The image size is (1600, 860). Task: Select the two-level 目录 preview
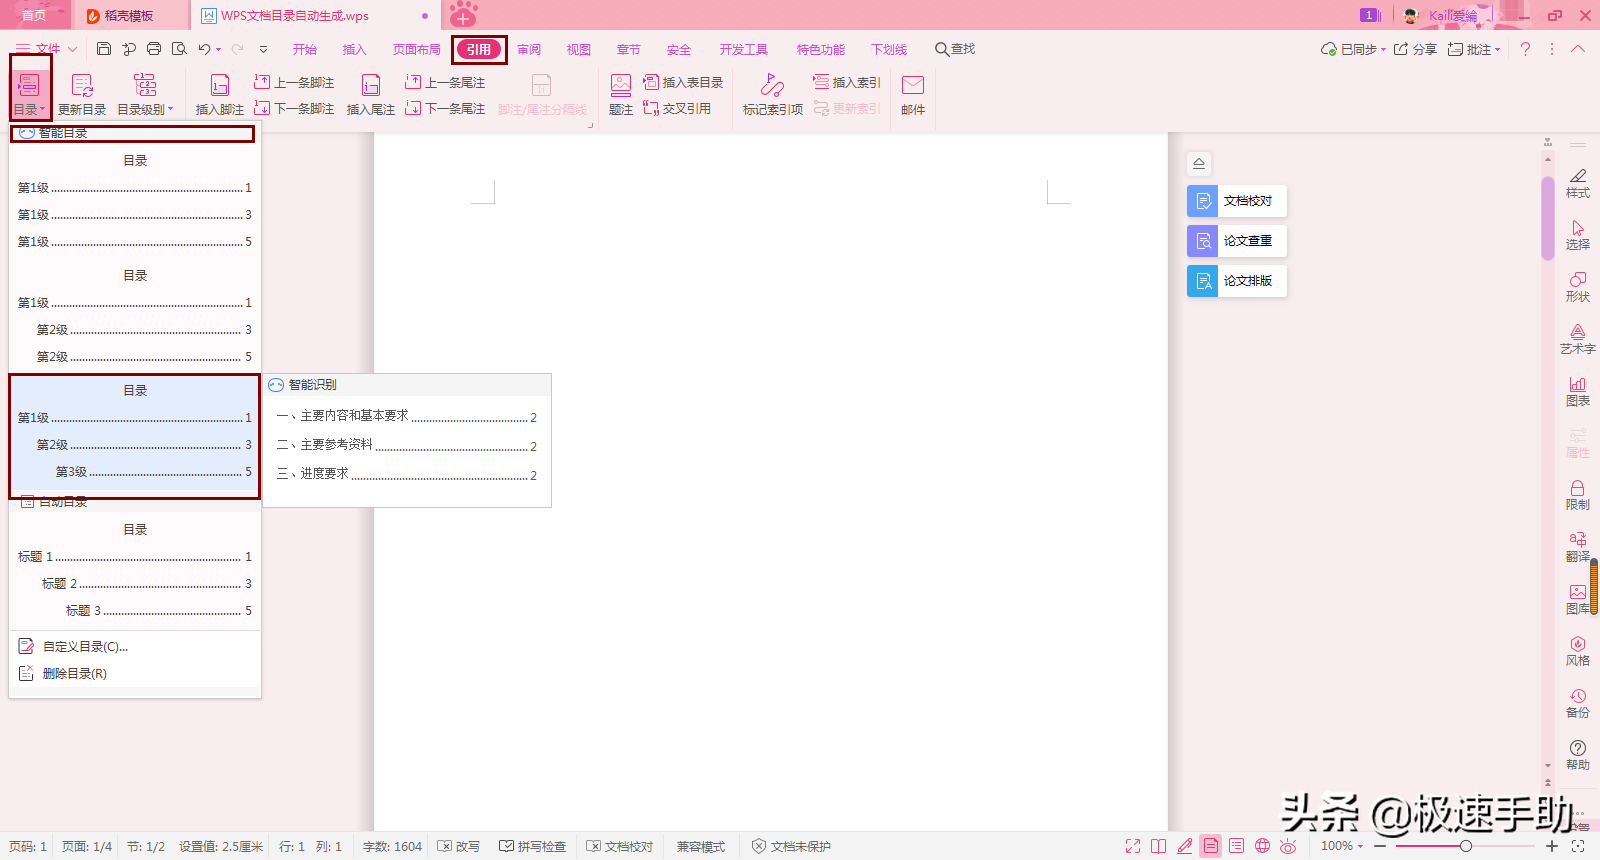coord(135,316)
